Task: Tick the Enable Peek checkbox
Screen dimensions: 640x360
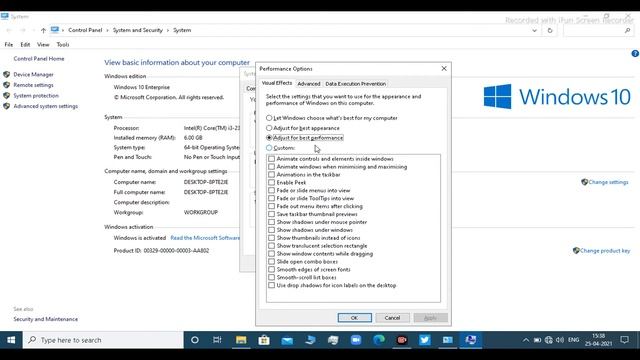Action: click(271, 182)
